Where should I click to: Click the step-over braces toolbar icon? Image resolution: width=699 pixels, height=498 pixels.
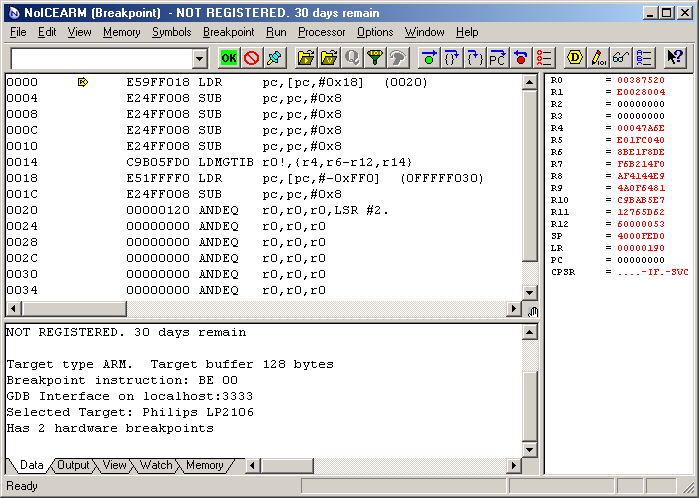click(x=452, y=58)
